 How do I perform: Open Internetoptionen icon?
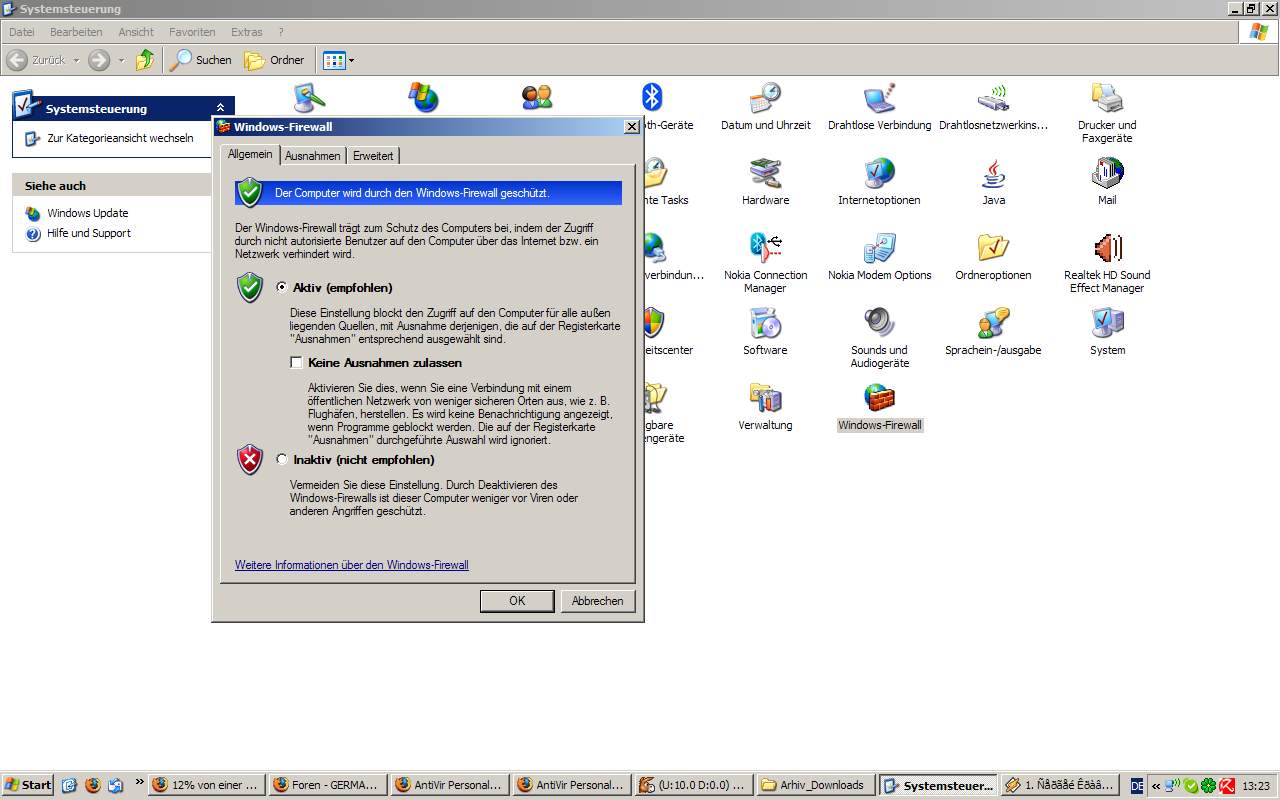pyautogui.click(x=879, y=182)
